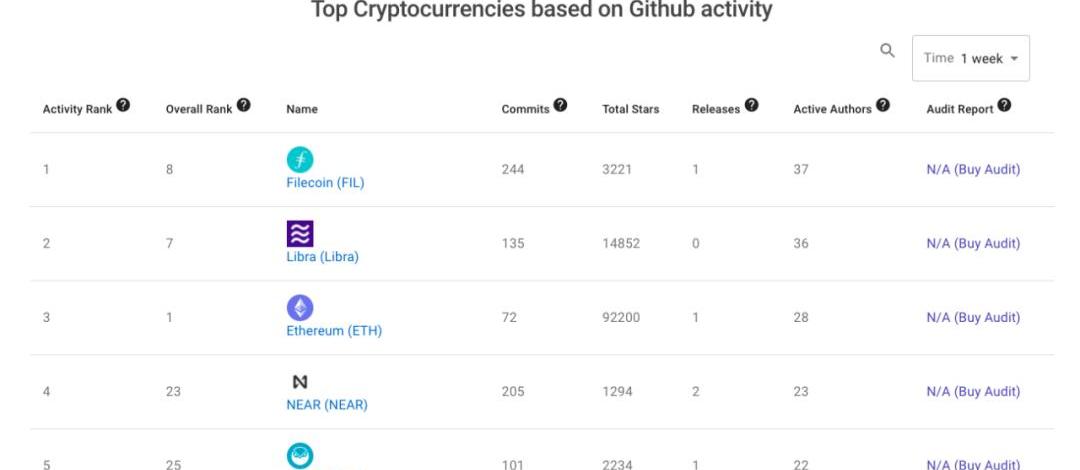The width and height of the screenshot is (1080, 470).
Task: Click help icon next to Releases
Action: [x=751, y=105]
